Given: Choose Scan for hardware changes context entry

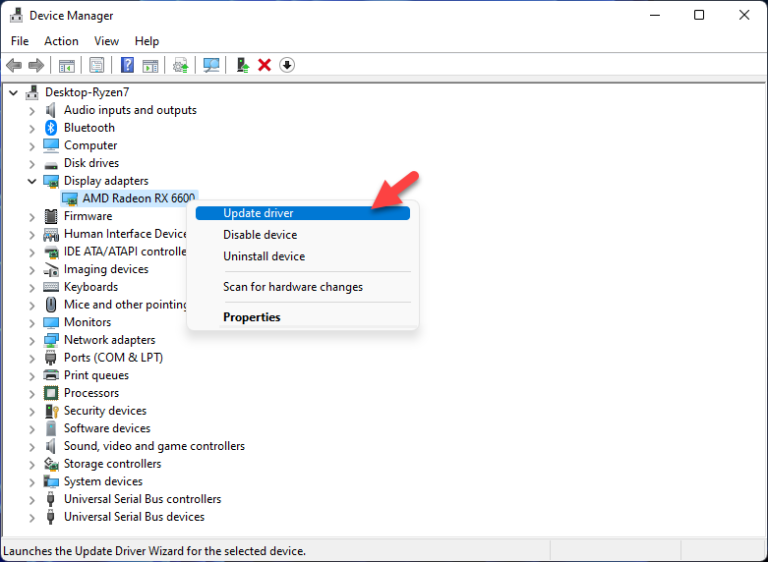Looking at the screenshot, I should pos(303,287).
